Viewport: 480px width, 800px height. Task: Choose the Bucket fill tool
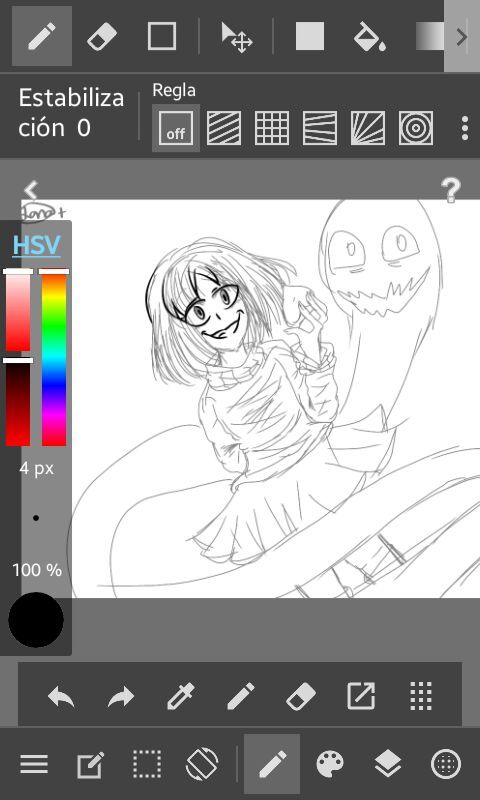[369, 36]
